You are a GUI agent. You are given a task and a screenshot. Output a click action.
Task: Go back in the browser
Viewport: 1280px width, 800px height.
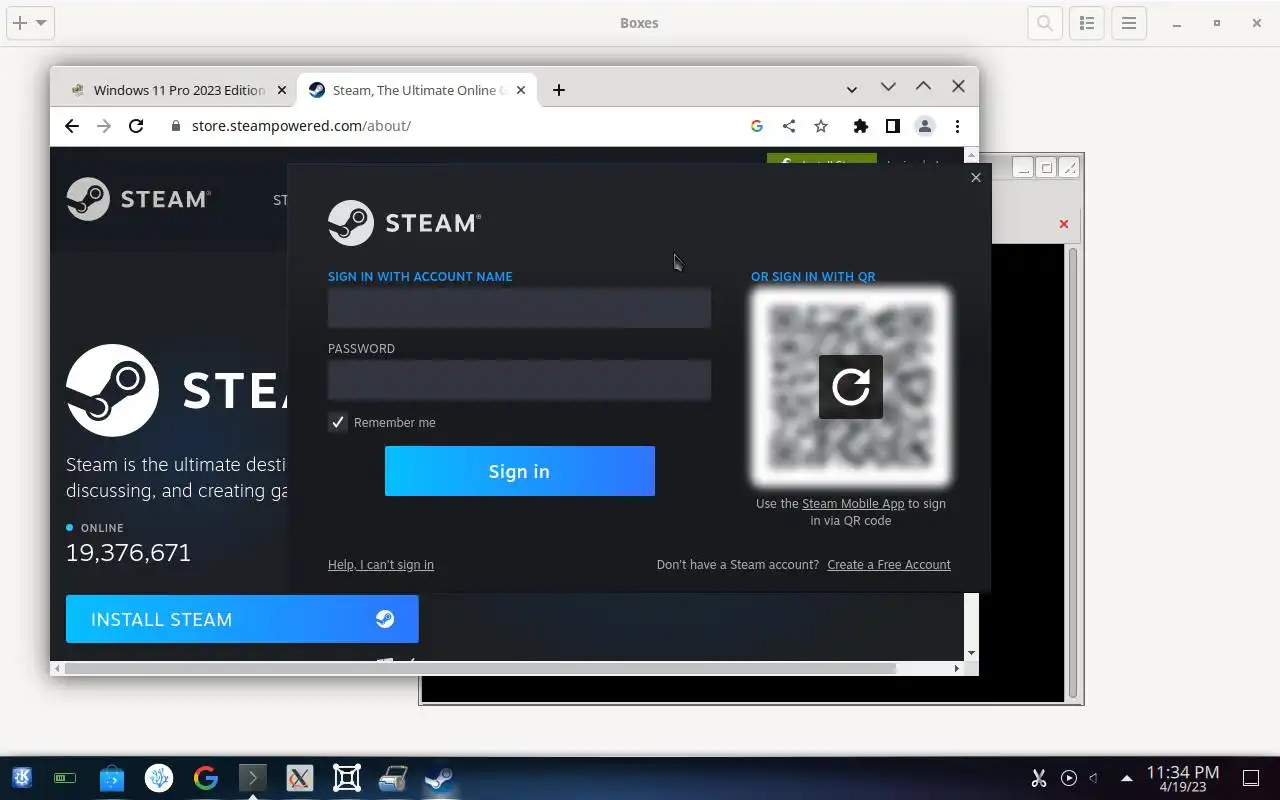point(72,126)
